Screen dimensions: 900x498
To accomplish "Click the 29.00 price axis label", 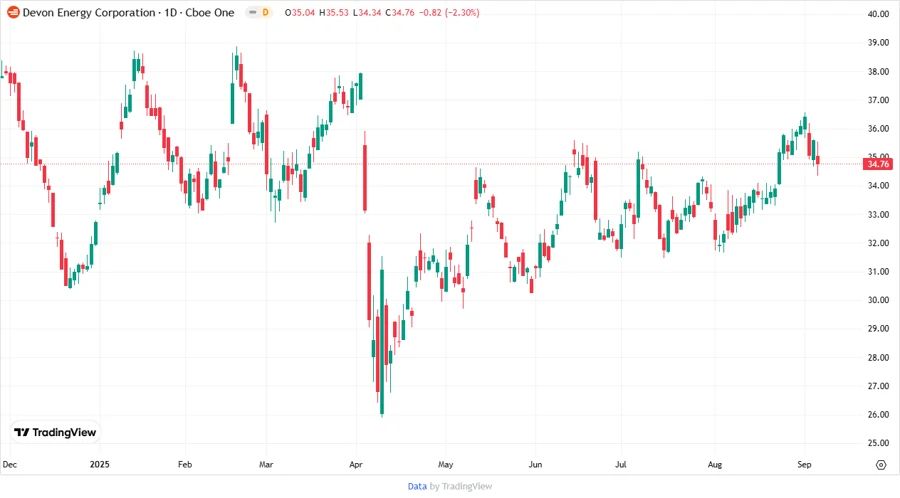I will click(878, 329).
